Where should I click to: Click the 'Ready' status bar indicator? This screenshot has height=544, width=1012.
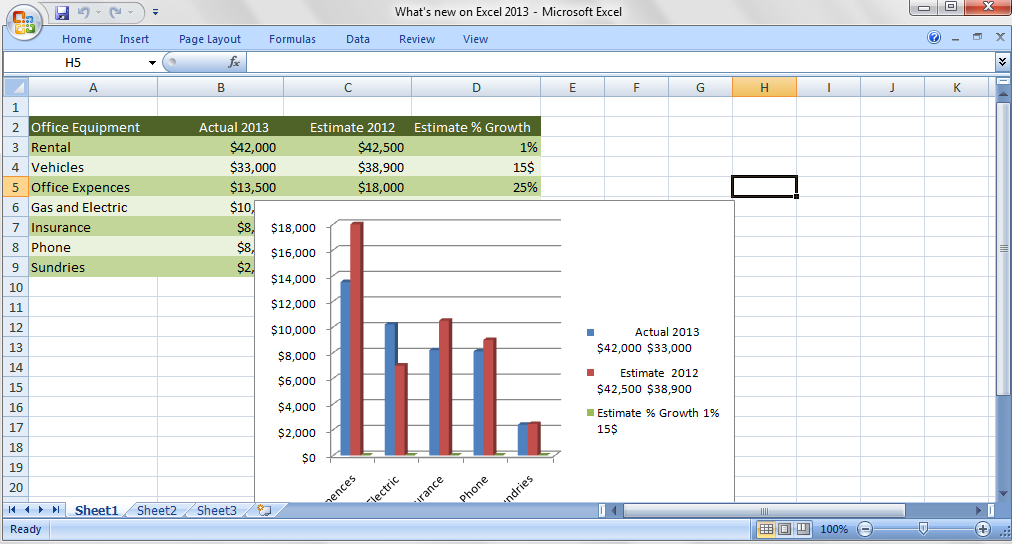(26, 529)
